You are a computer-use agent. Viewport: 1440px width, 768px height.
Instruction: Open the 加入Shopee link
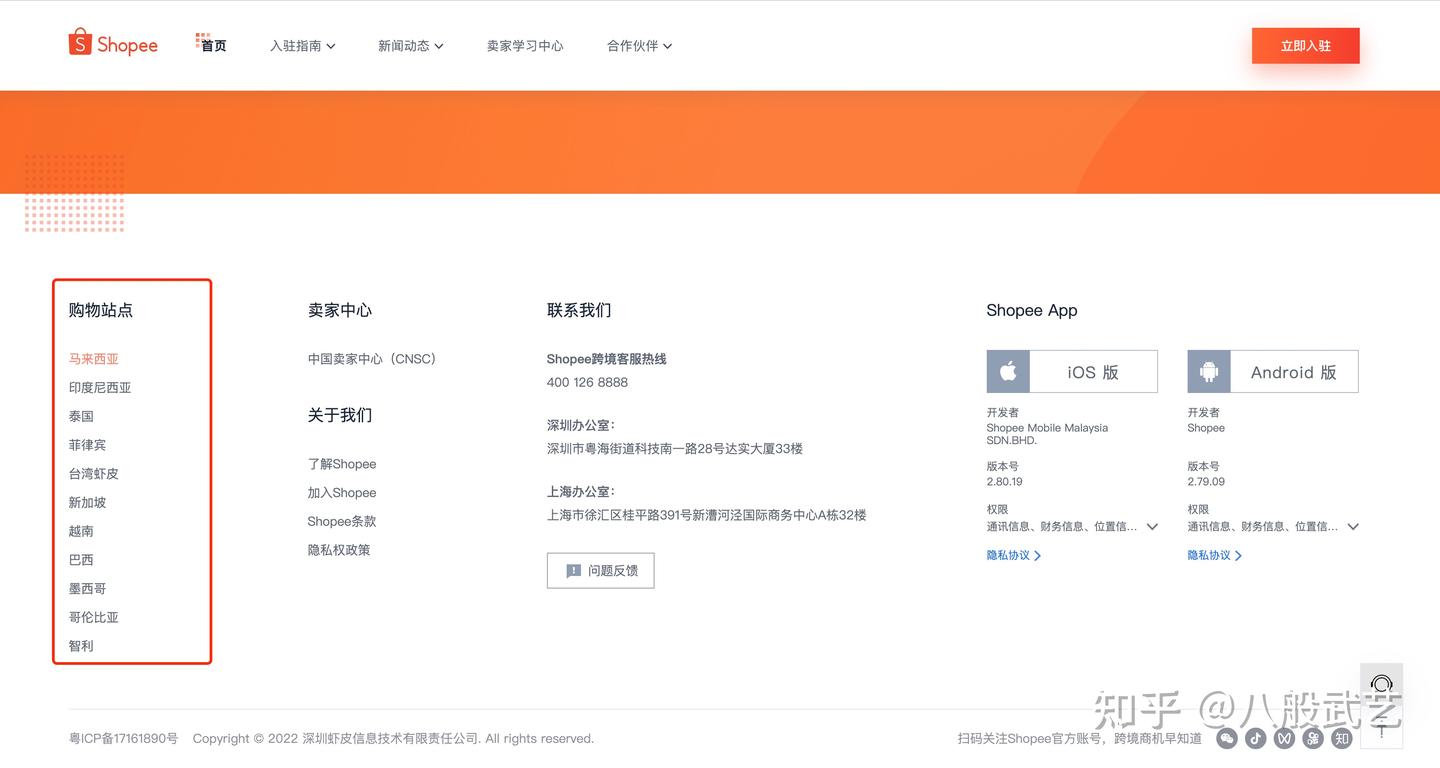[342, 493]
